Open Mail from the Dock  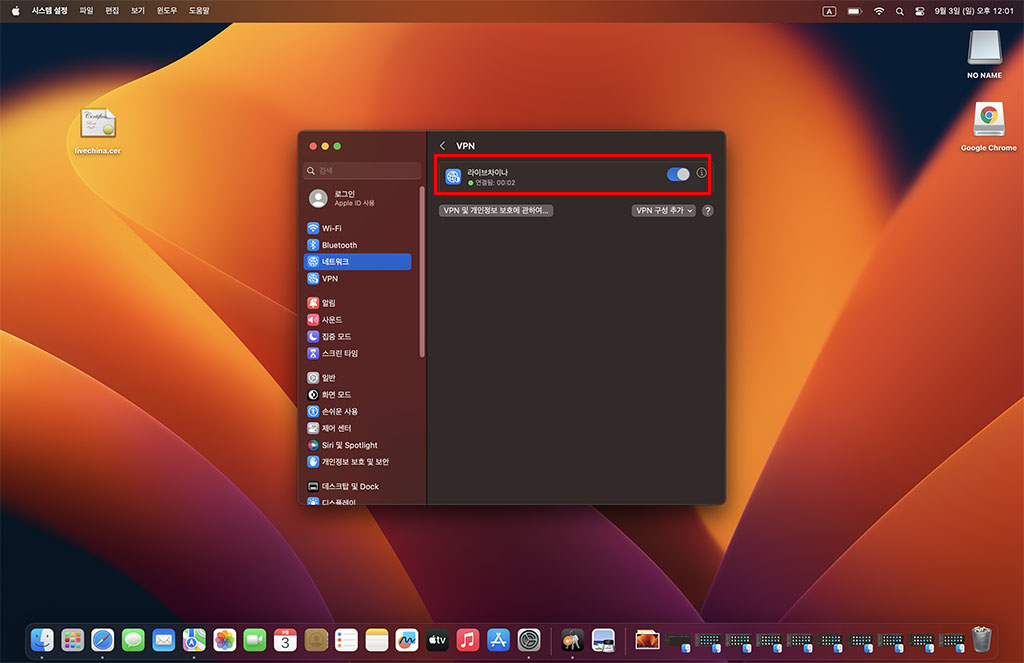[x=163, y=640]
